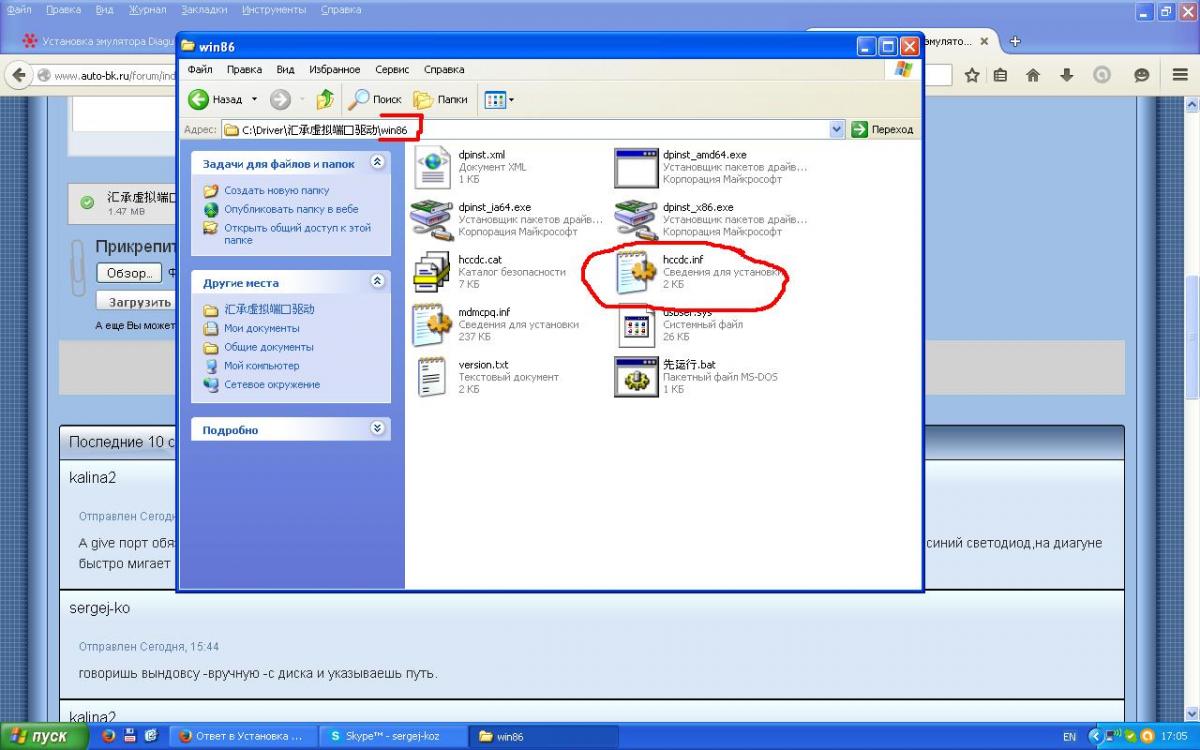This screenshot has height=750, width=1200.
Task: Click the Пуск start button
Action: [40, 736]
